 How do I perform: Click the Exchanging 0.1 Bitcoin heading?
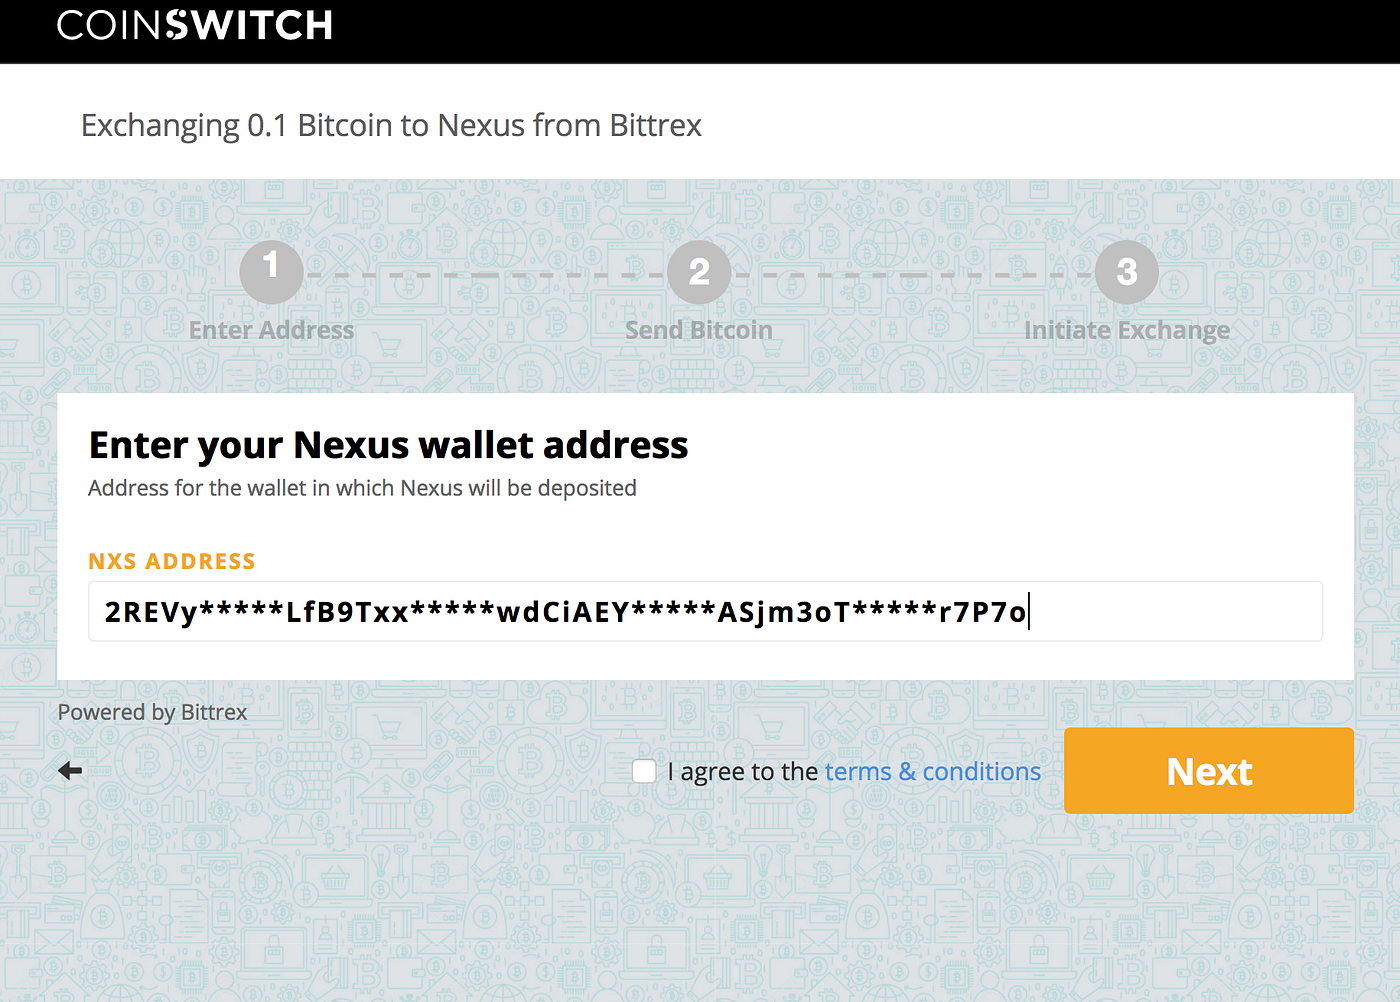(x=391, y=124)
